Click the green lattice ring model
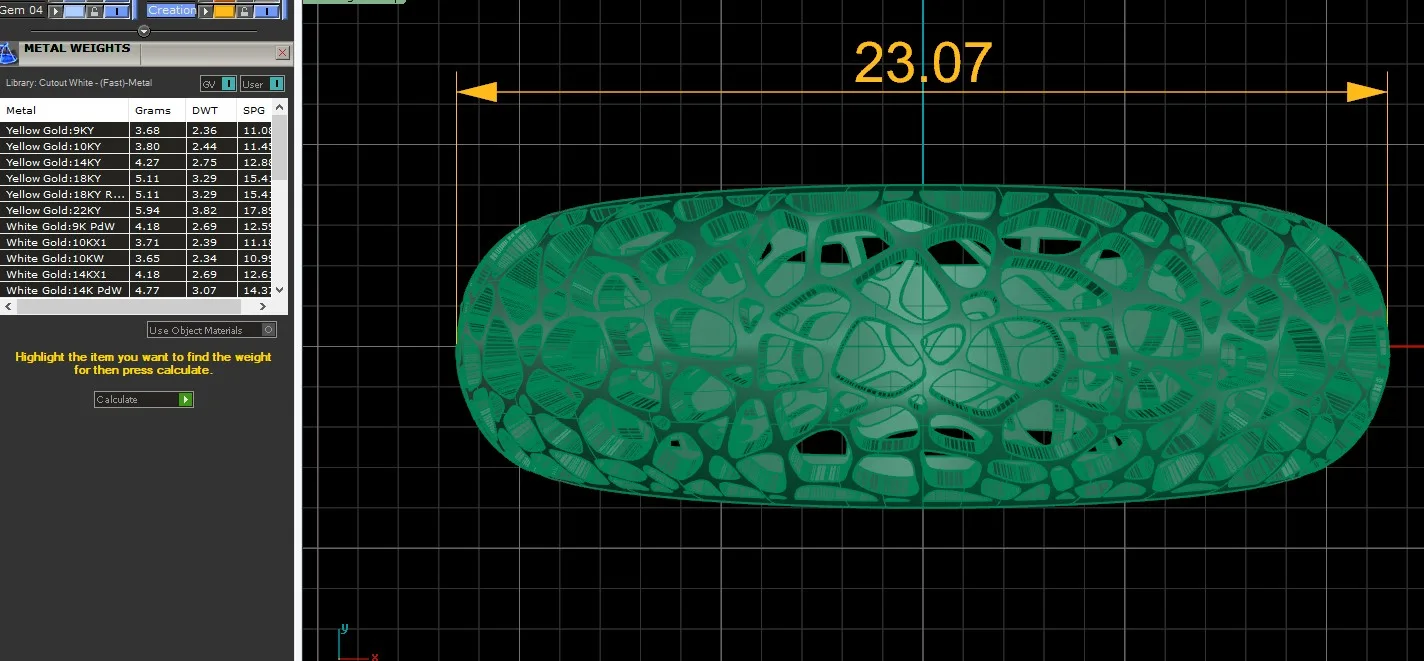Image resolution: width=1424 pixels, height=661 pixels. click(x=922, y=347)
